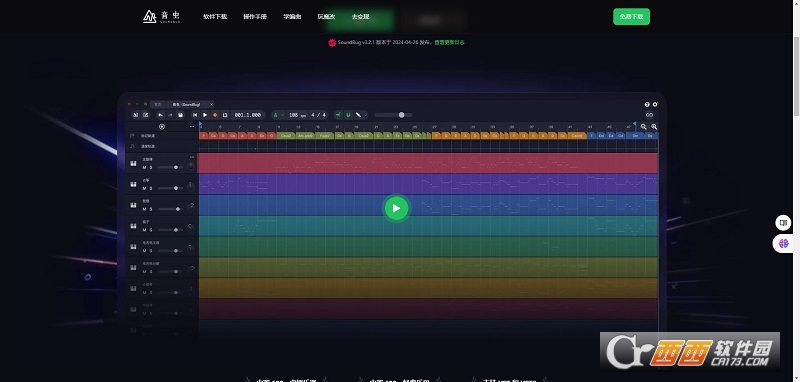Viewport: 800px width, 382px height.
Task: Open the 软件下载 nav item
Action: (215, 17)
